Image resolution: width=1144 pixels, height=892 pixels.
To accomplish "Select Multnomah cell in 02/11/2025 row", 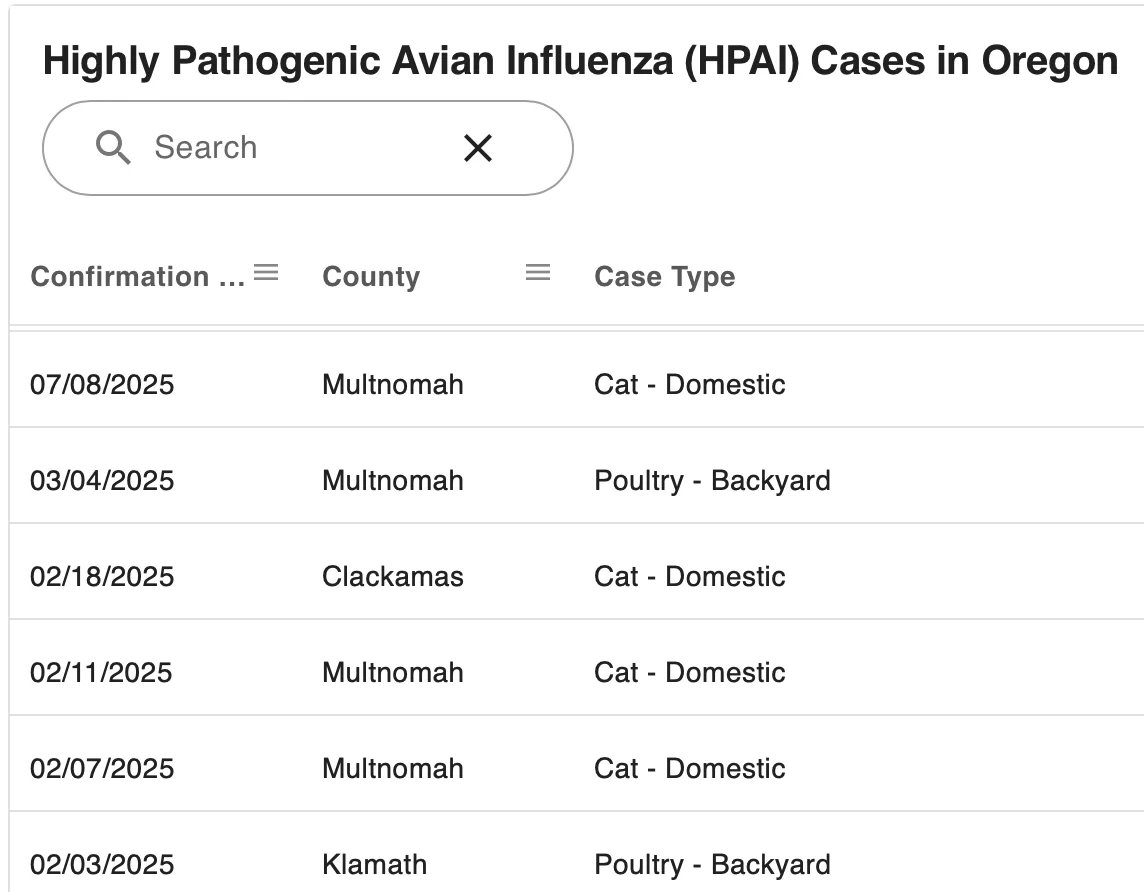I will click(393, 672).
